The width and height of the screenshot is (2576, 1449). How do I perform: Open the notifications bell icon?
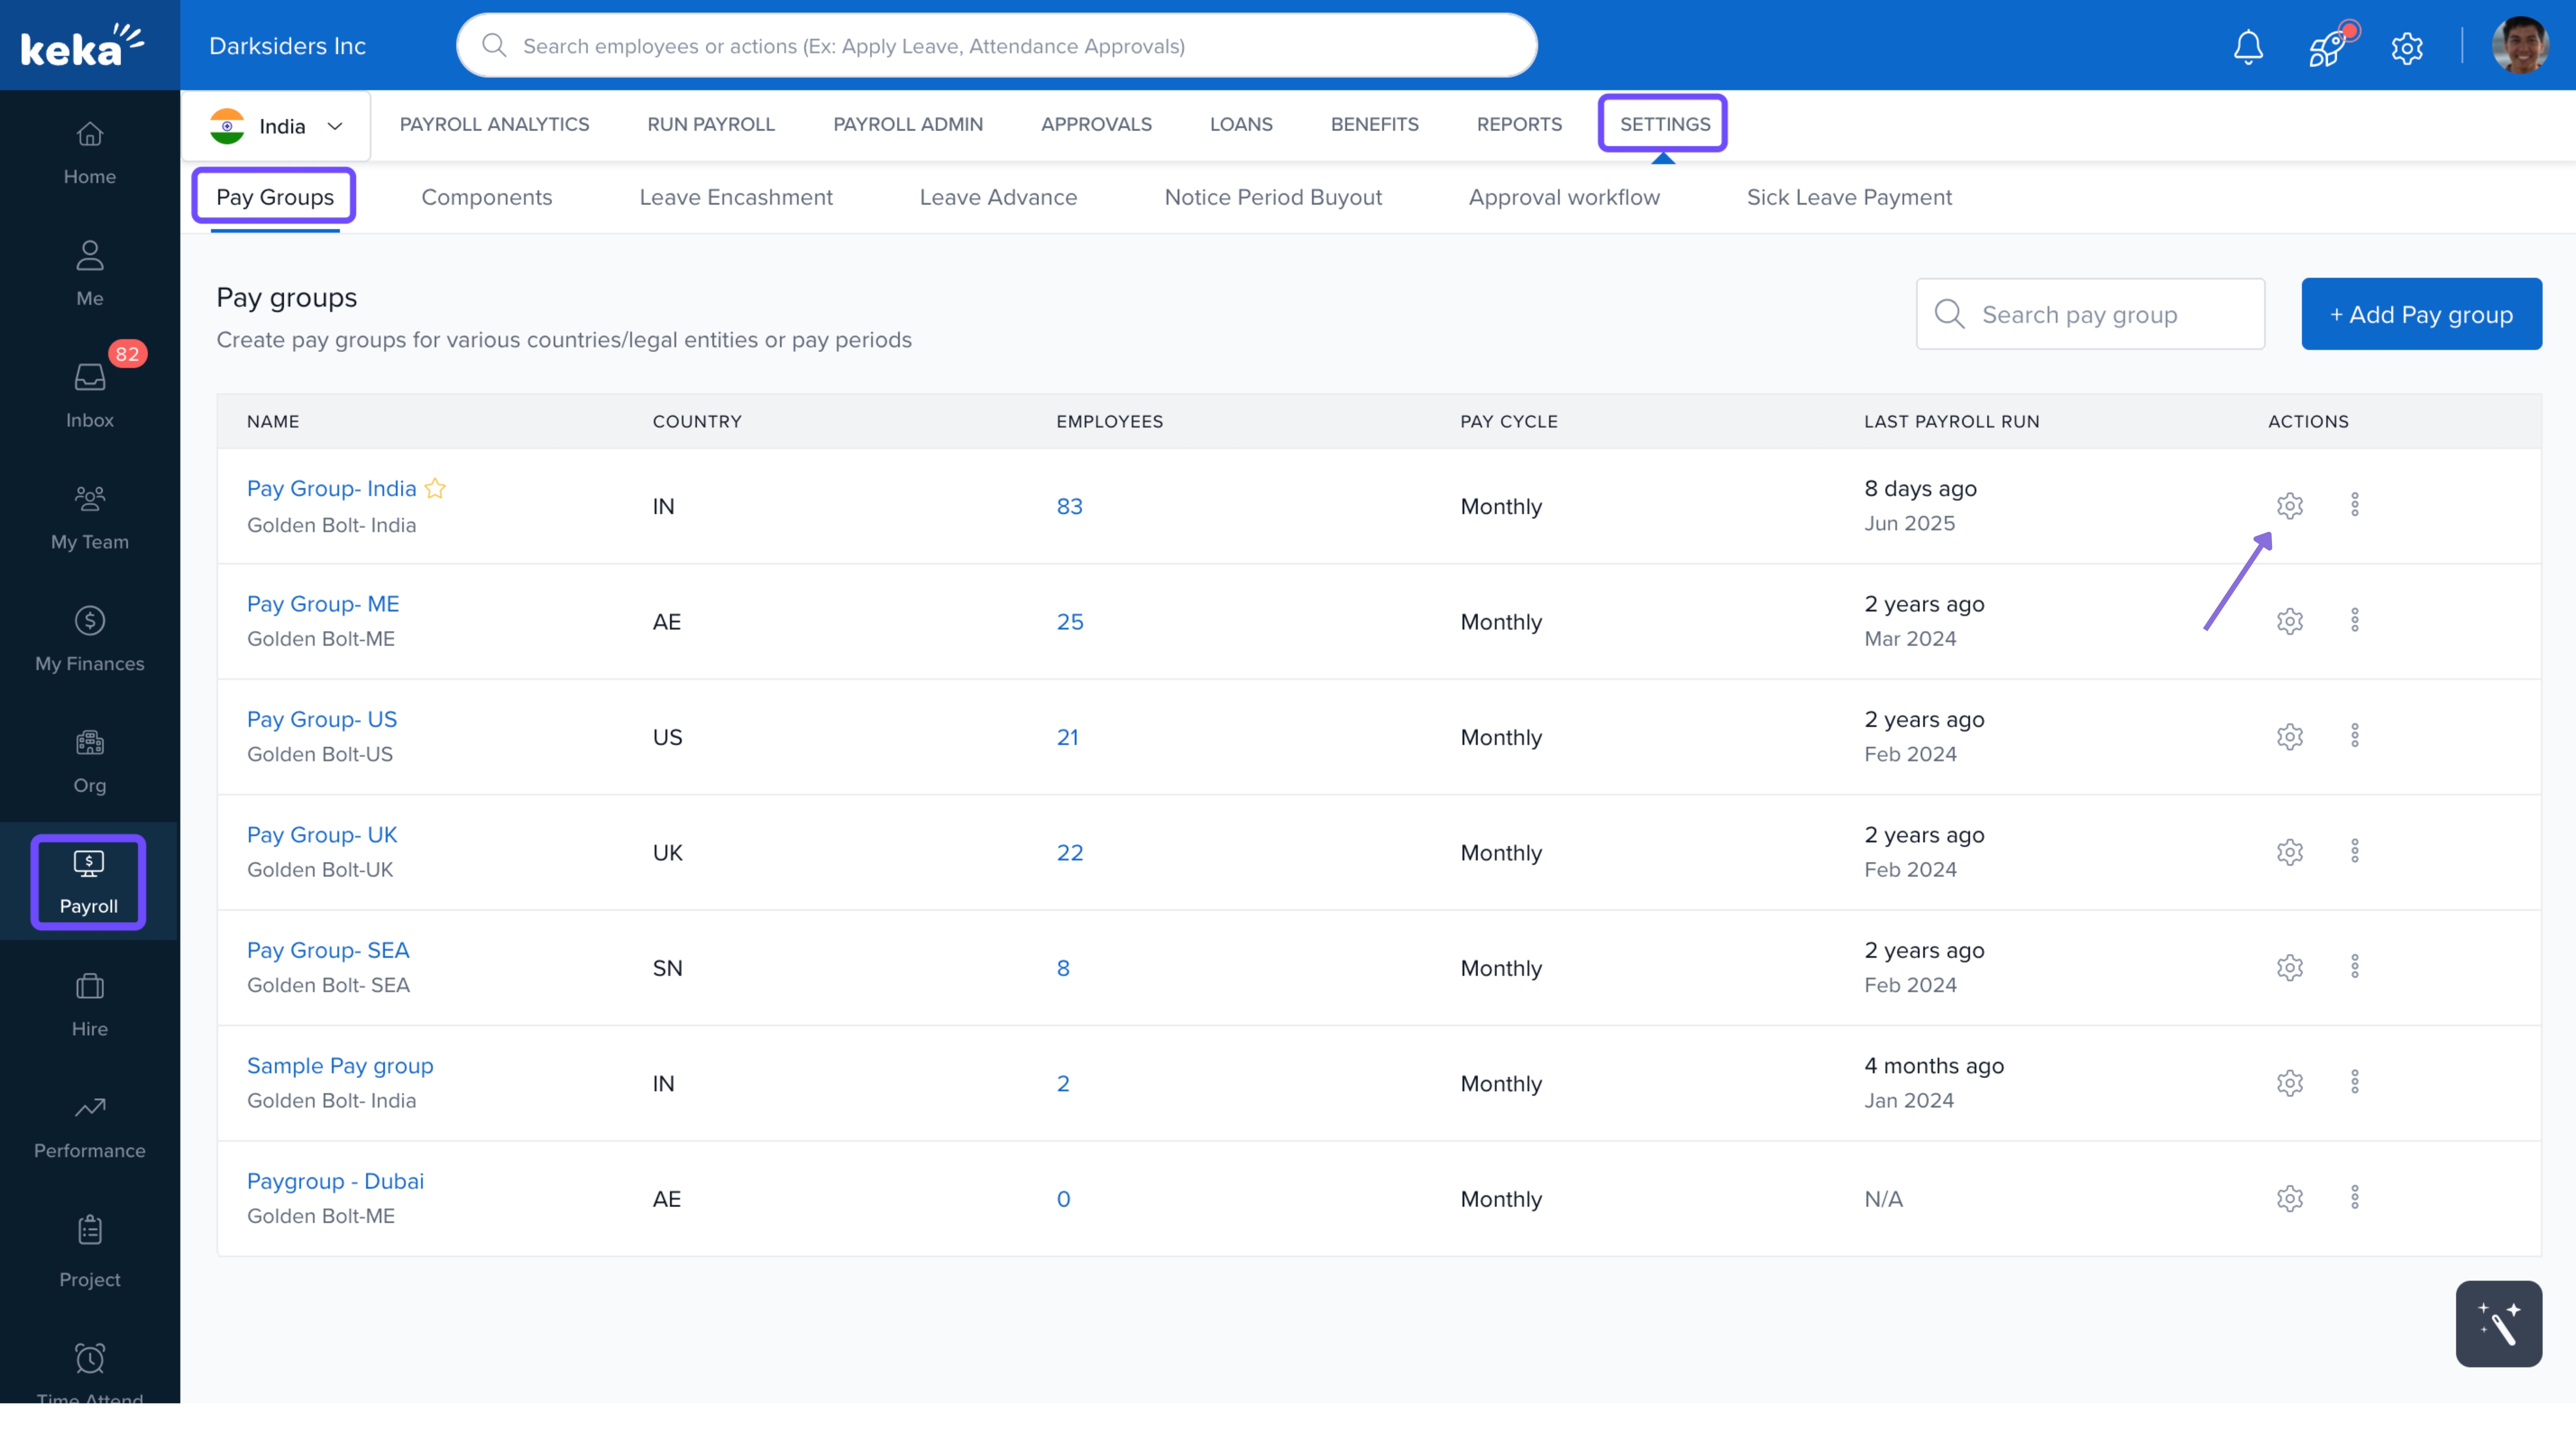2248,46
